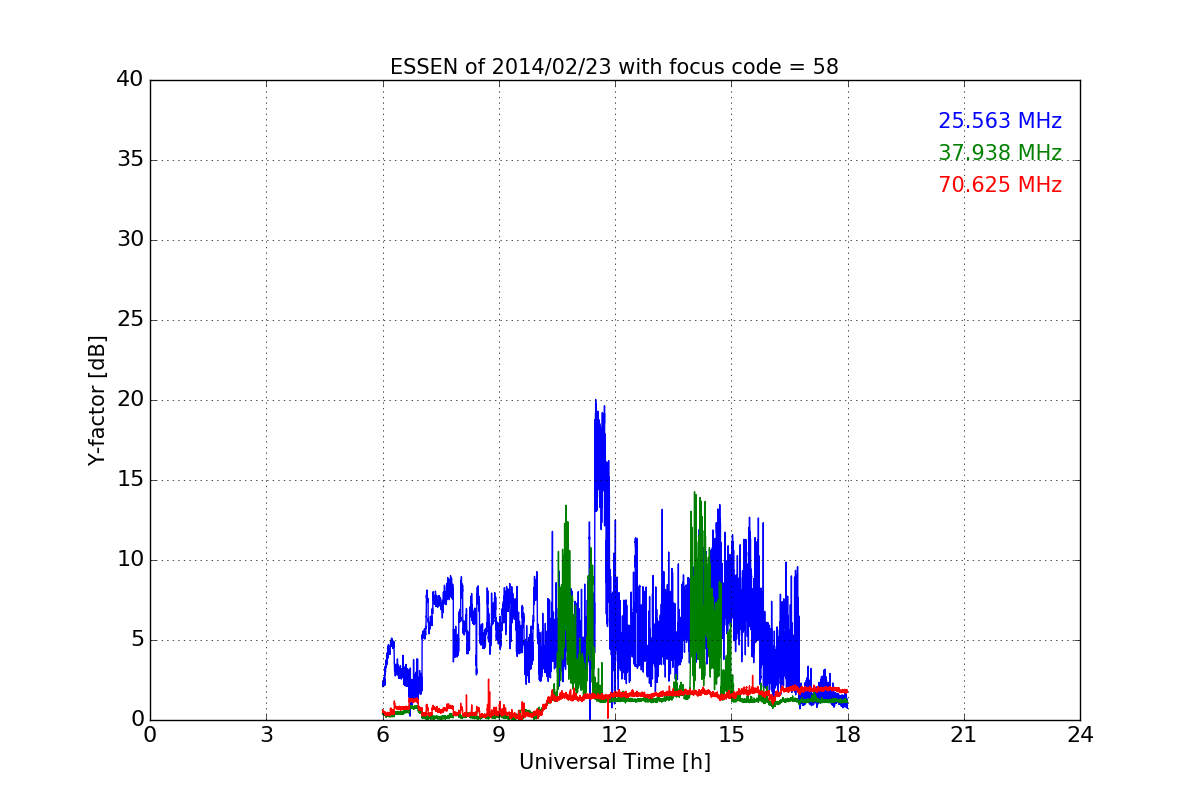Click the y-axis tick label '25'
Image resolution: width=1200 pixels, height=800 pixels.
tap(130, 320)
